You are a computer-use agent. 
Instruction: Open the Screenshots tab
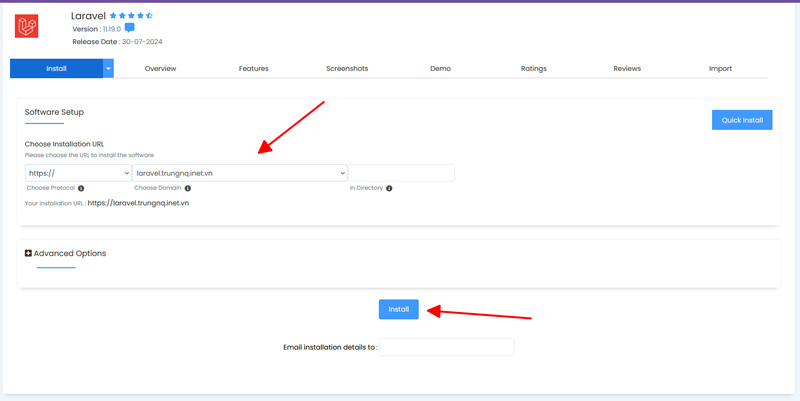(347, 68)
